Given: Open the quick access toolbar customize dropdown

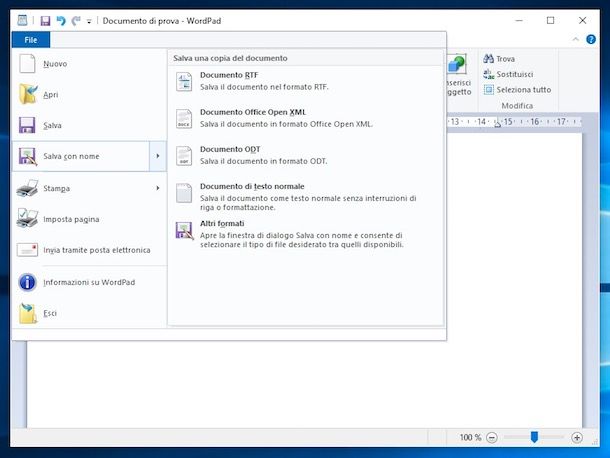Looking at the screenshot, I should [89, 21].
